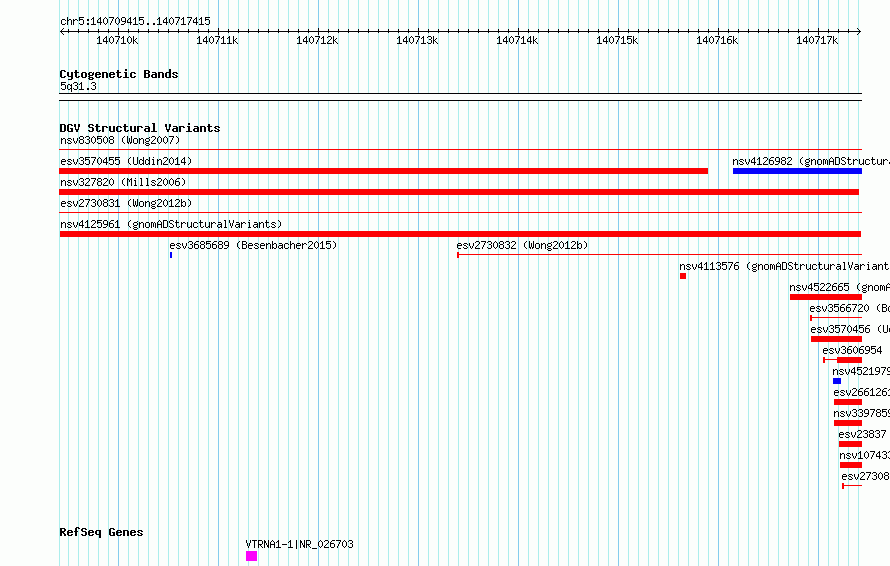Click the esv2661261 red variant bar
This screenshot has width=890, height=566.
pos(847,402)
